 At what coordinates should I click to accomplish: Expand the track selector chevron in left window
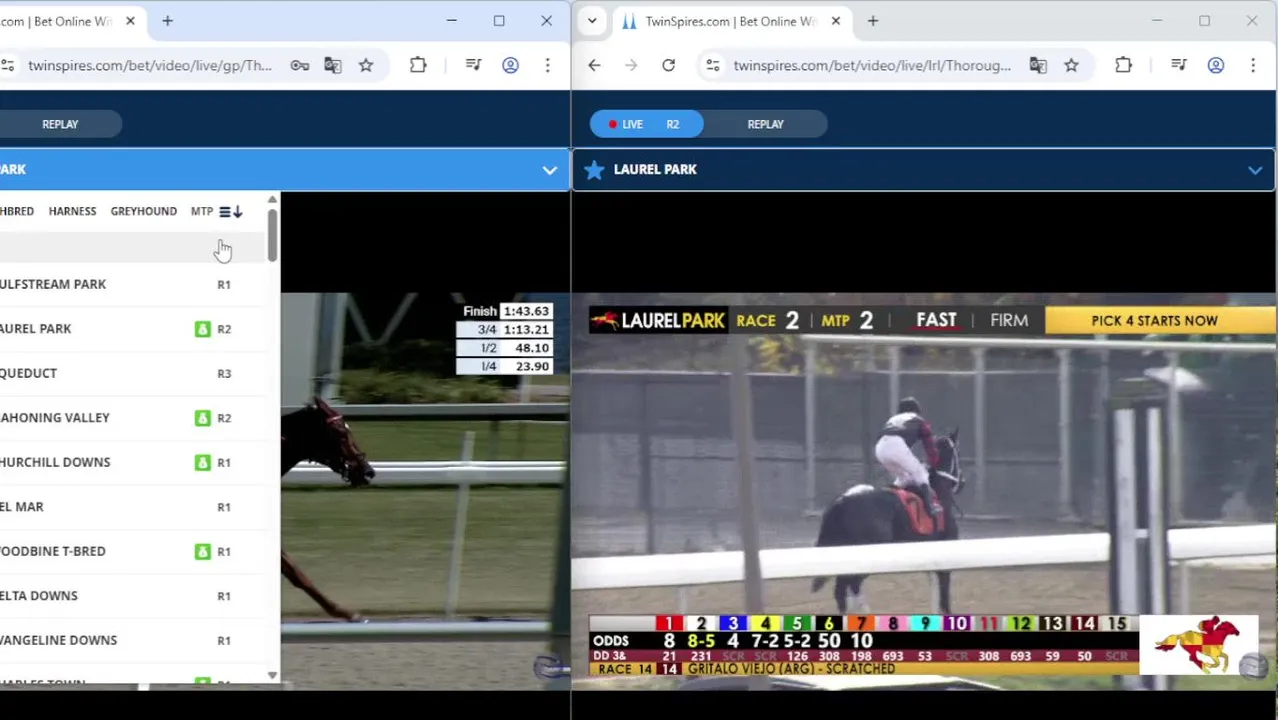click(549, 170)
